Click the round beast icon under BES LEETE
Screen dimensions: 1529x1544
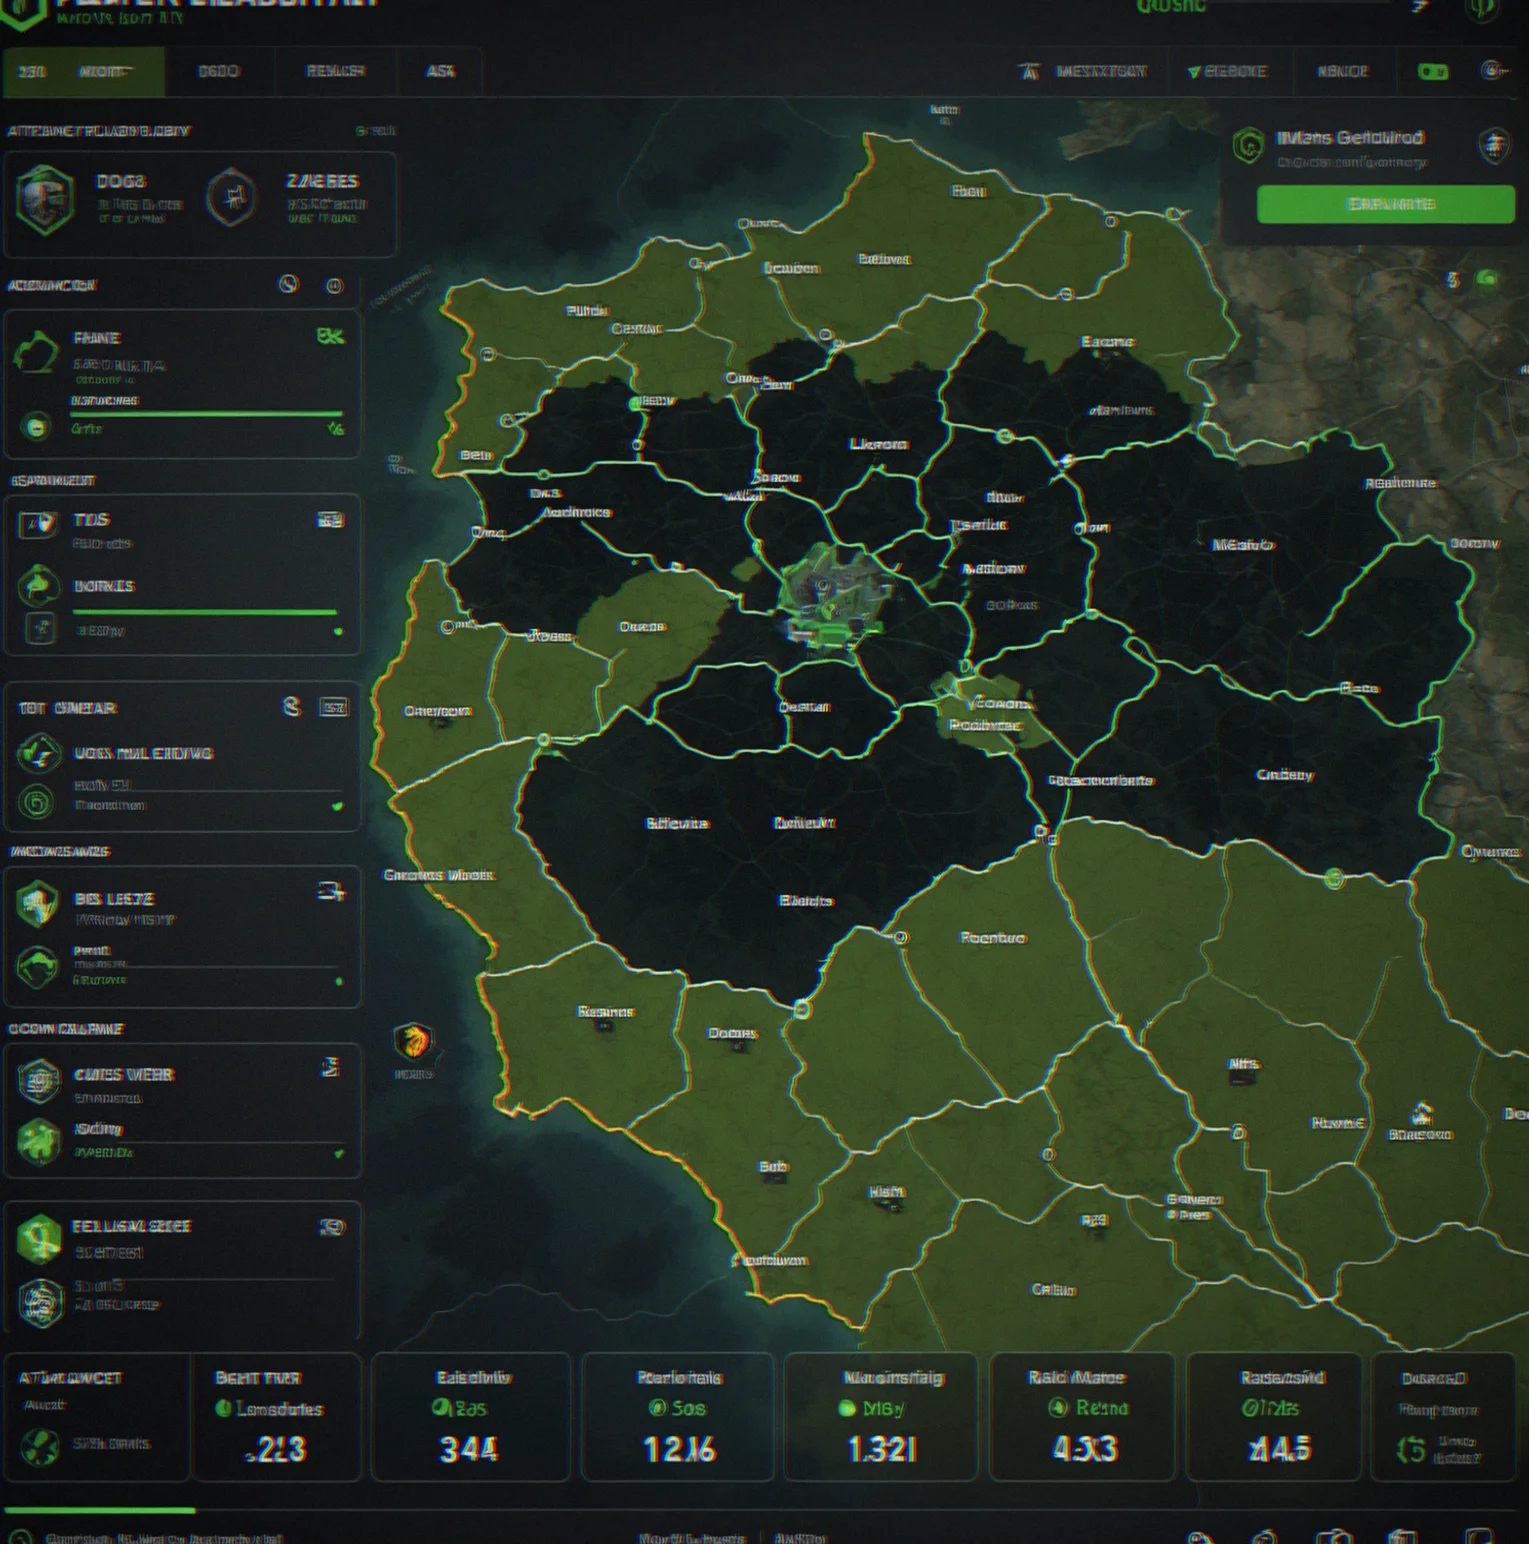(38, 966)
